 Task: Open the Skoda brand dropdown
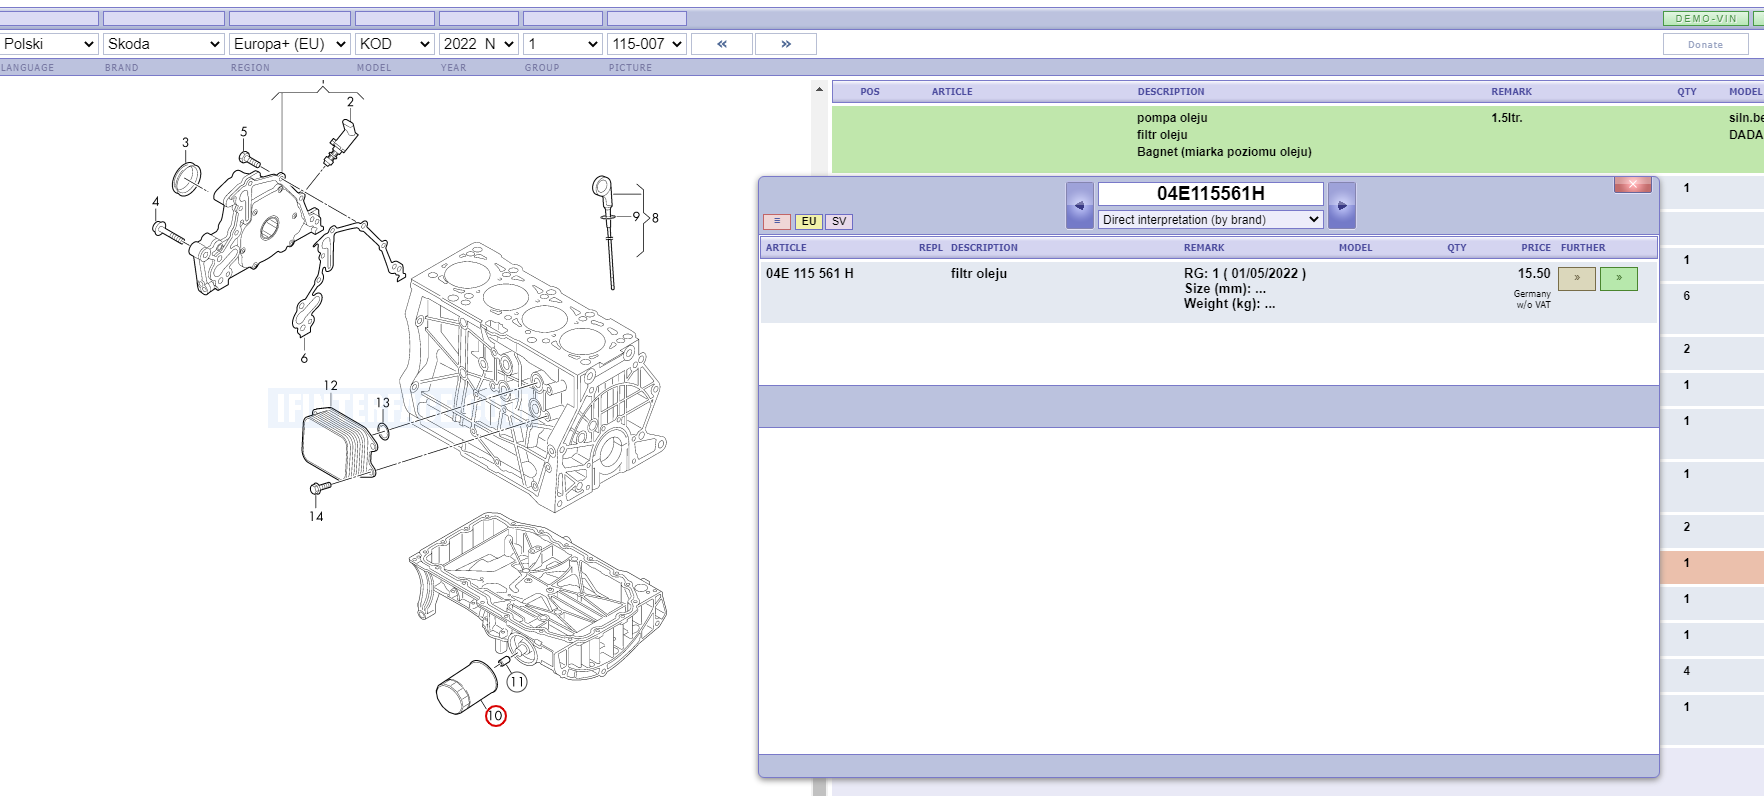[163, 44]
